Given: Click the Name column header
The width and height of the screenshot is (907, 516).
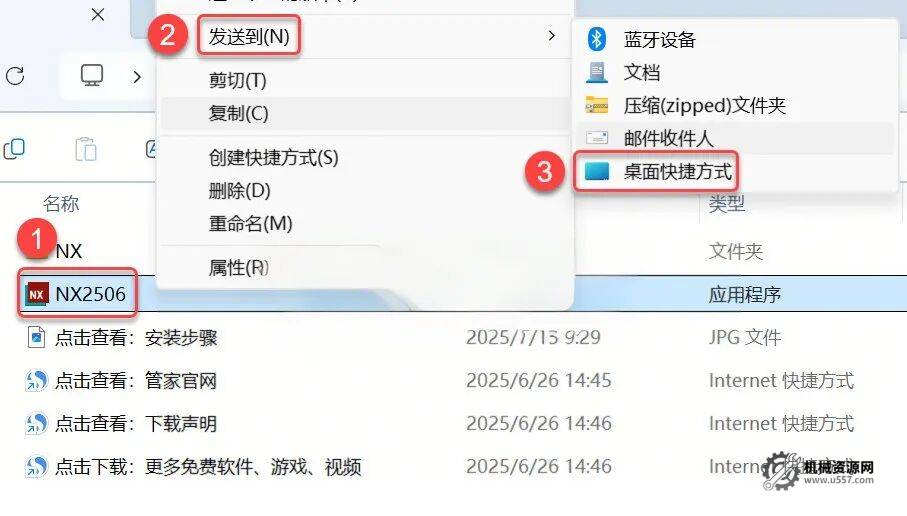Looking at the screenshot, I should click(61, 204).
